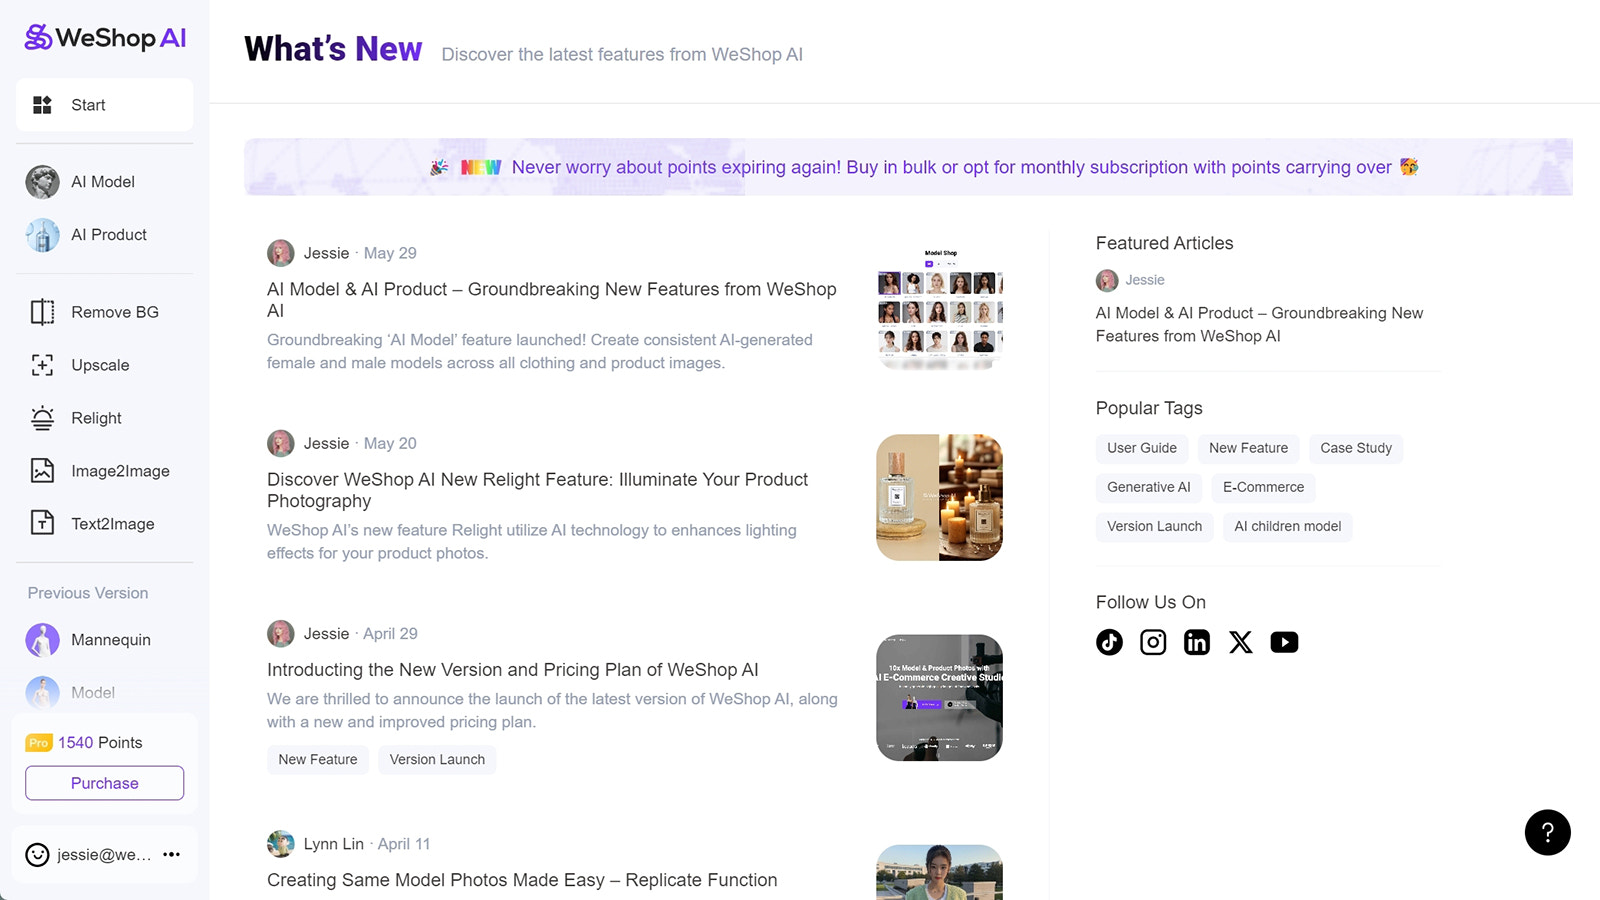The image size is (1600, 900).
Task: Select the Relight lamp icon
Action: pos(42,418)
